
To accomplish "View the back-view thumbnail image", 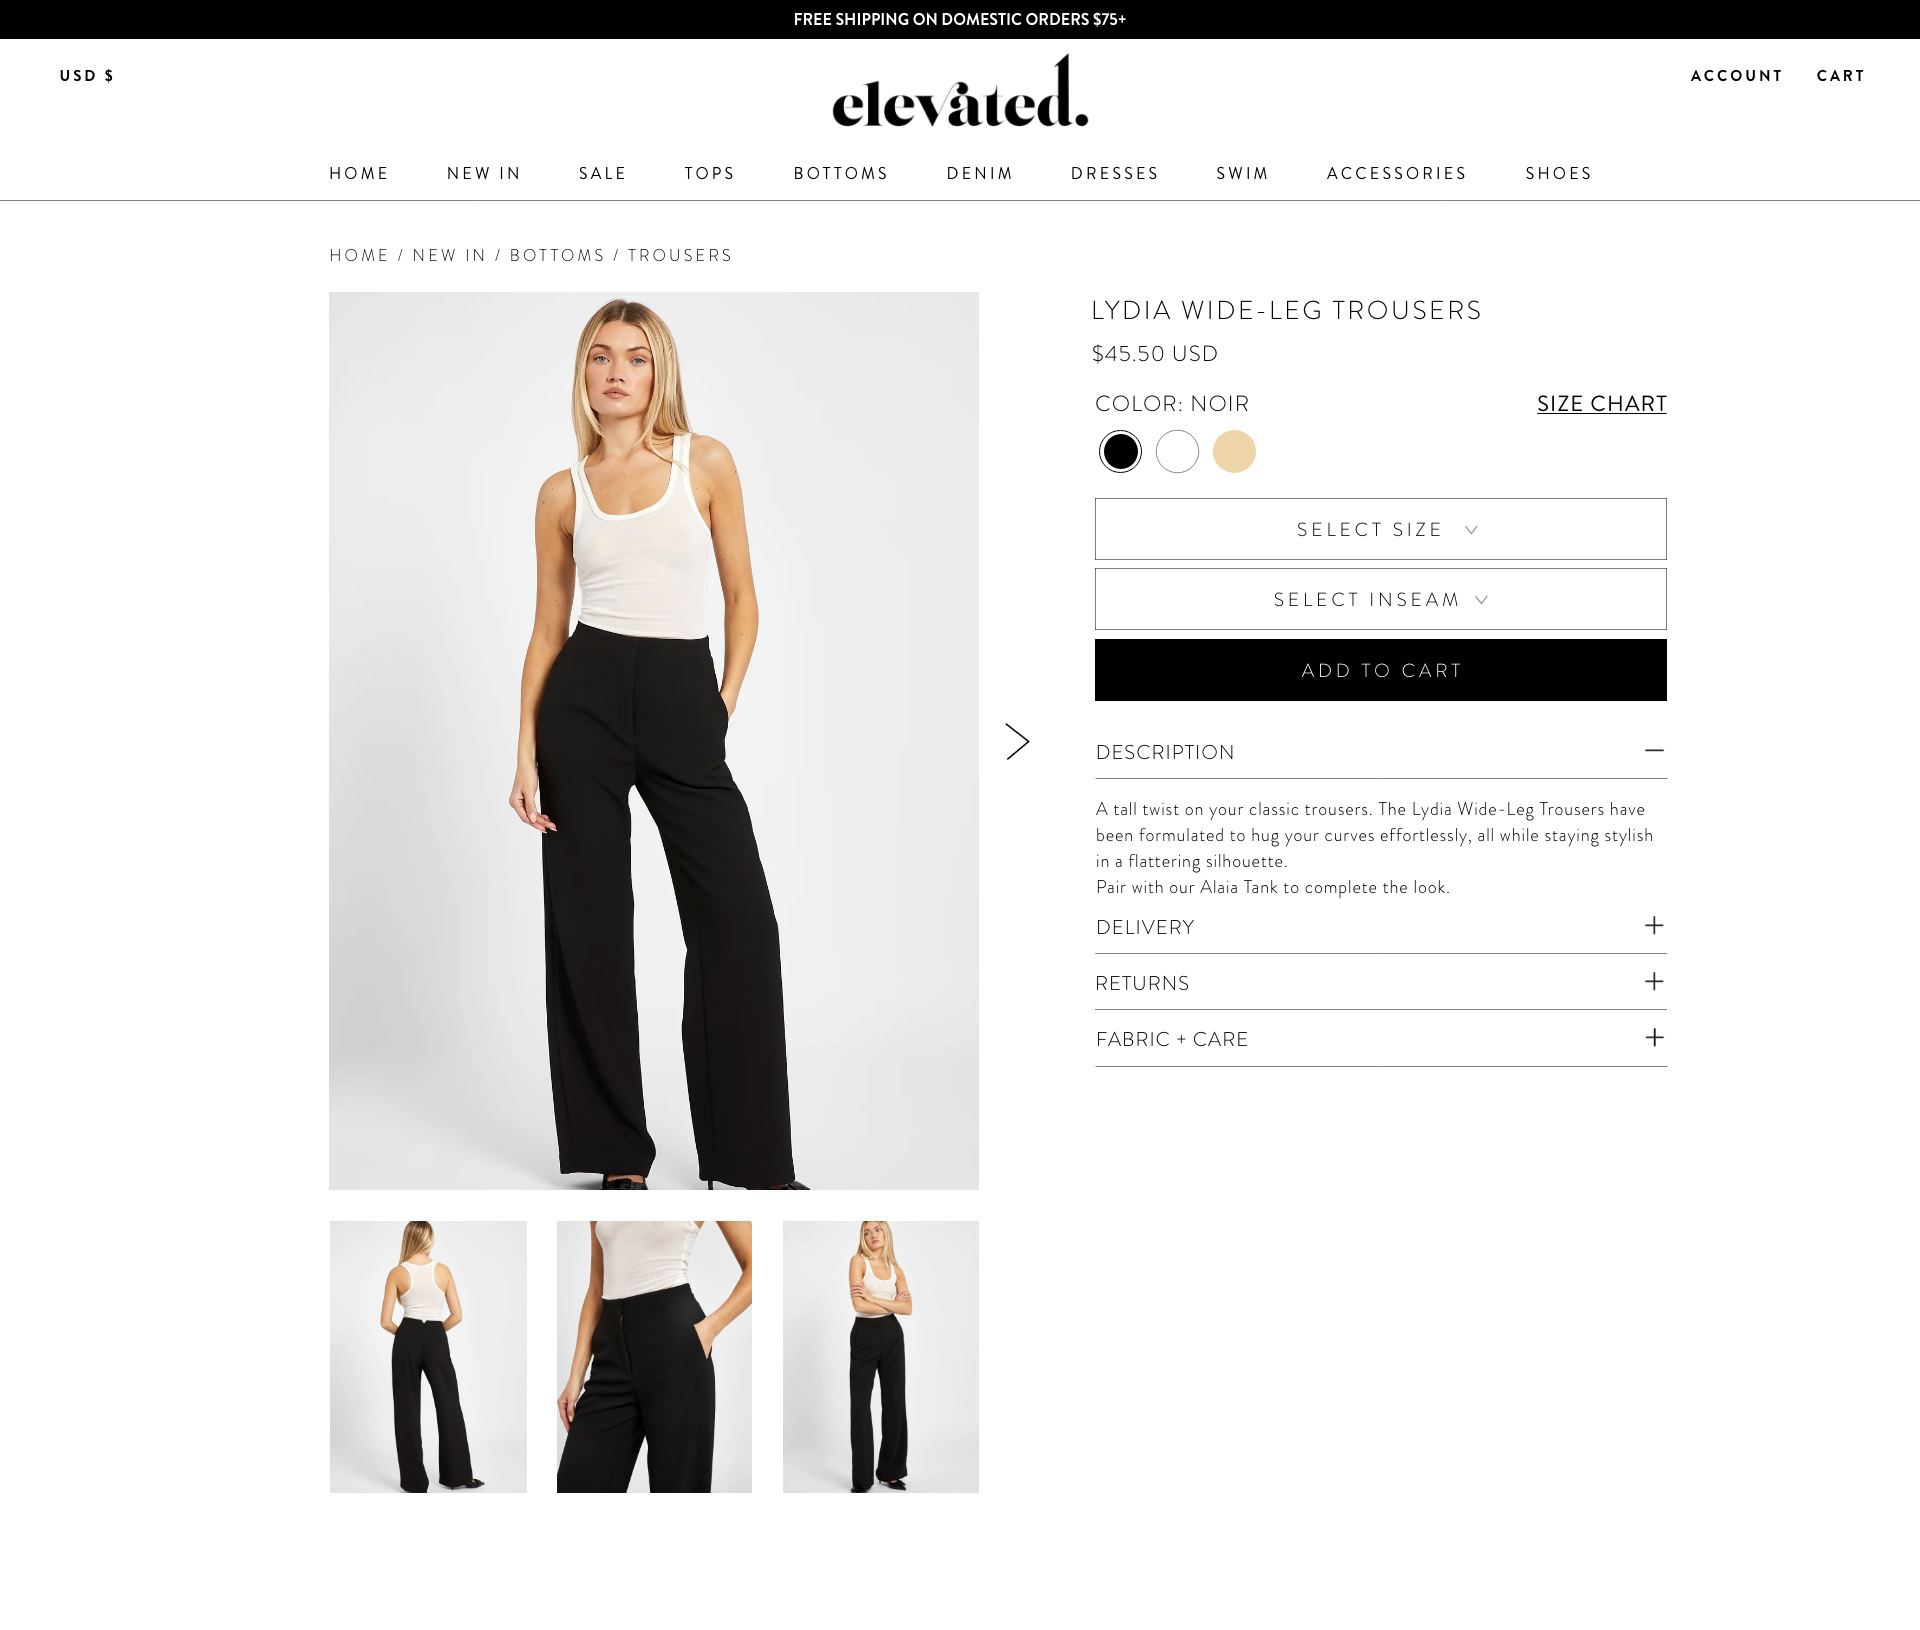I will click(x=428, y=1356).
